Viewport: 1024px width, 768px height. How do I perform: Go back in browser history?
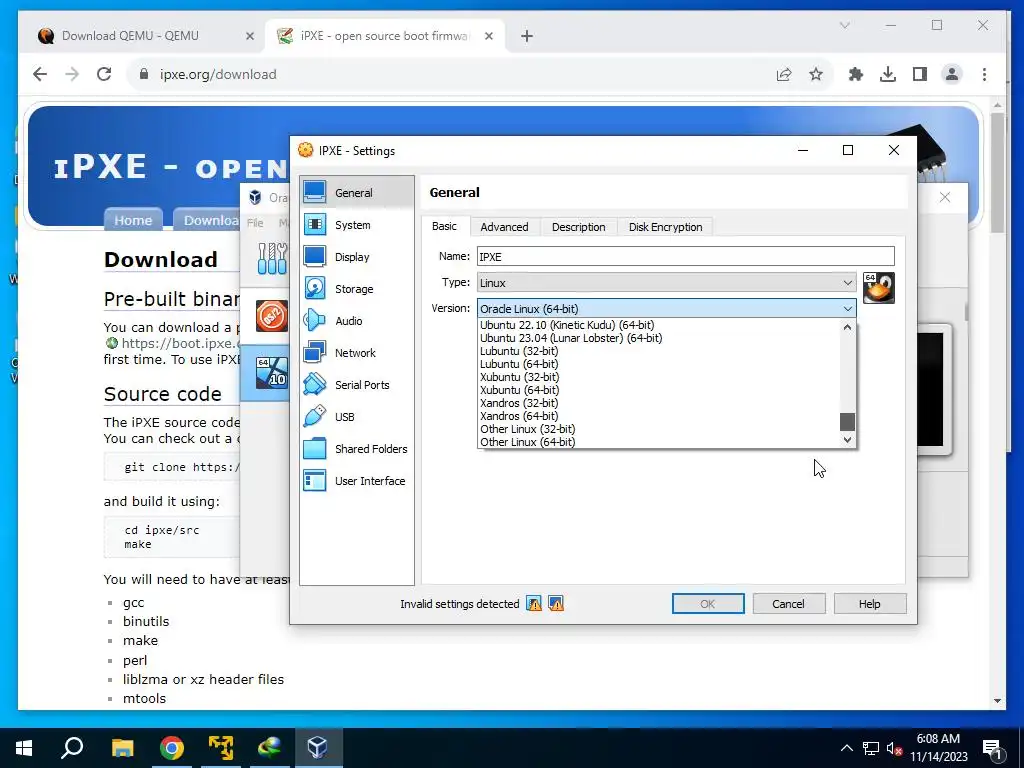[40, 74]
